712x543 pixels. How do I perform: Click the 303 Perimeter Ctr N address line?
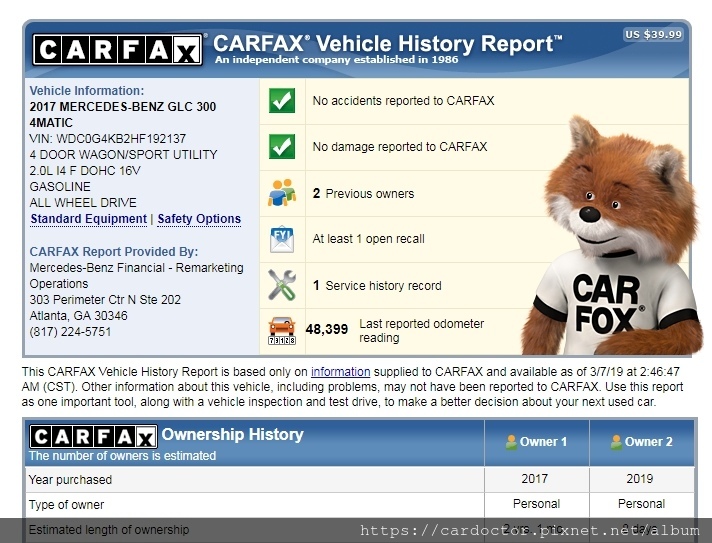pyautogui.click(x=105, y=300)
